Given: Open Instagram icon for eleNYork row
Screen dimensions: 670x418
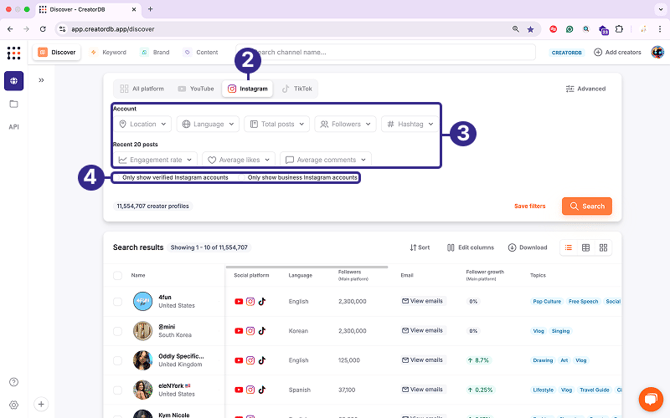Looking at the screenshot, I should (250, 390).
